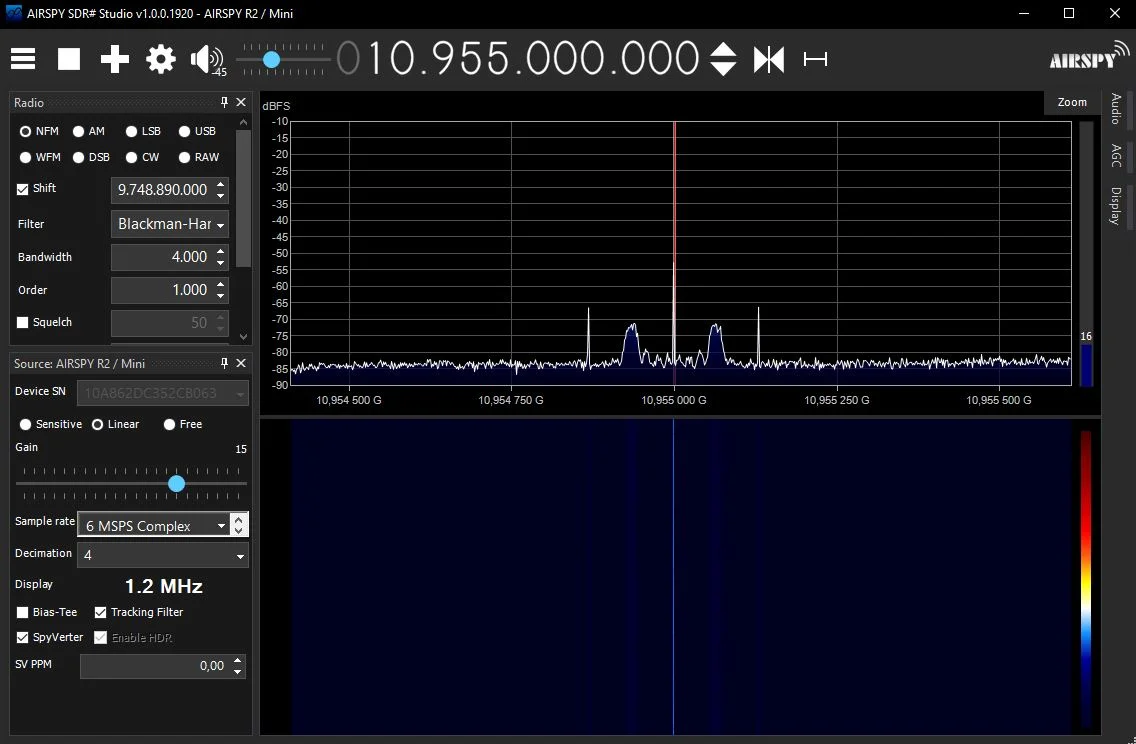Adjust the audio volume slider
Image resolution: width=1136 pixels, height=744 pixels.
[x=271, y=59]
